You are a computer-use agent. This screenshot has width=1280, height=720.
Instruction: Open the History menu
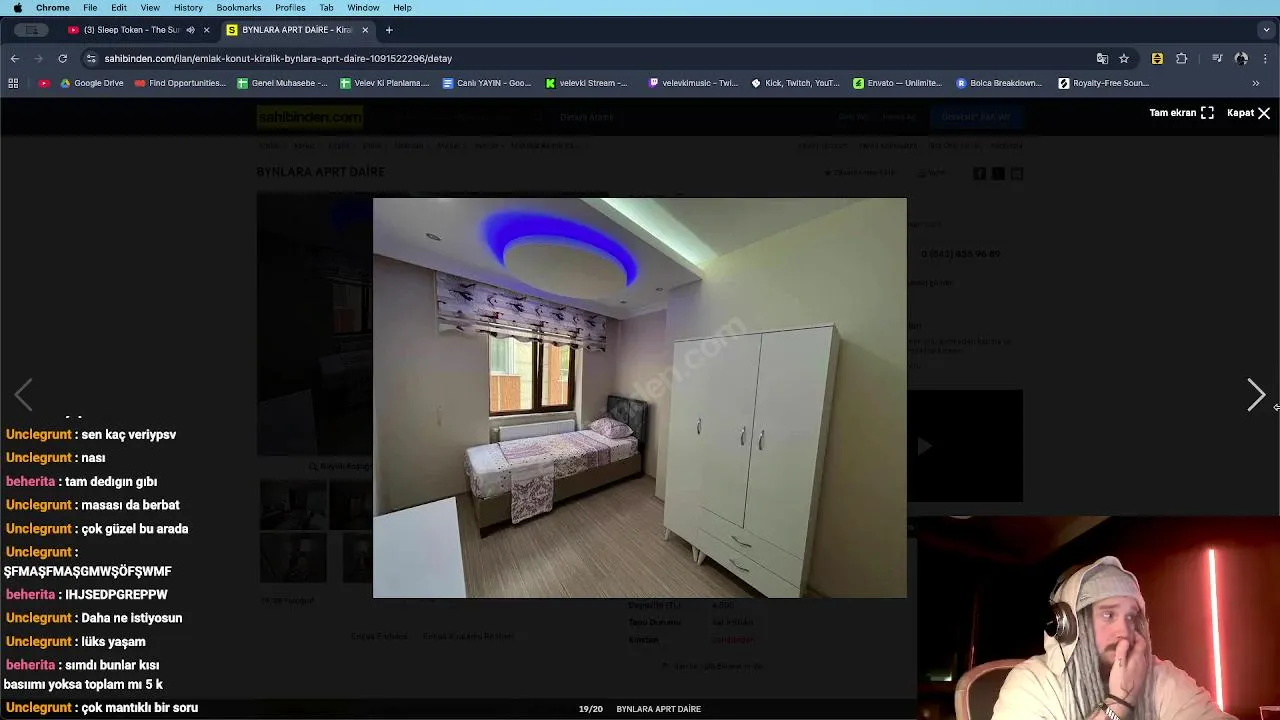coord(188,8)
